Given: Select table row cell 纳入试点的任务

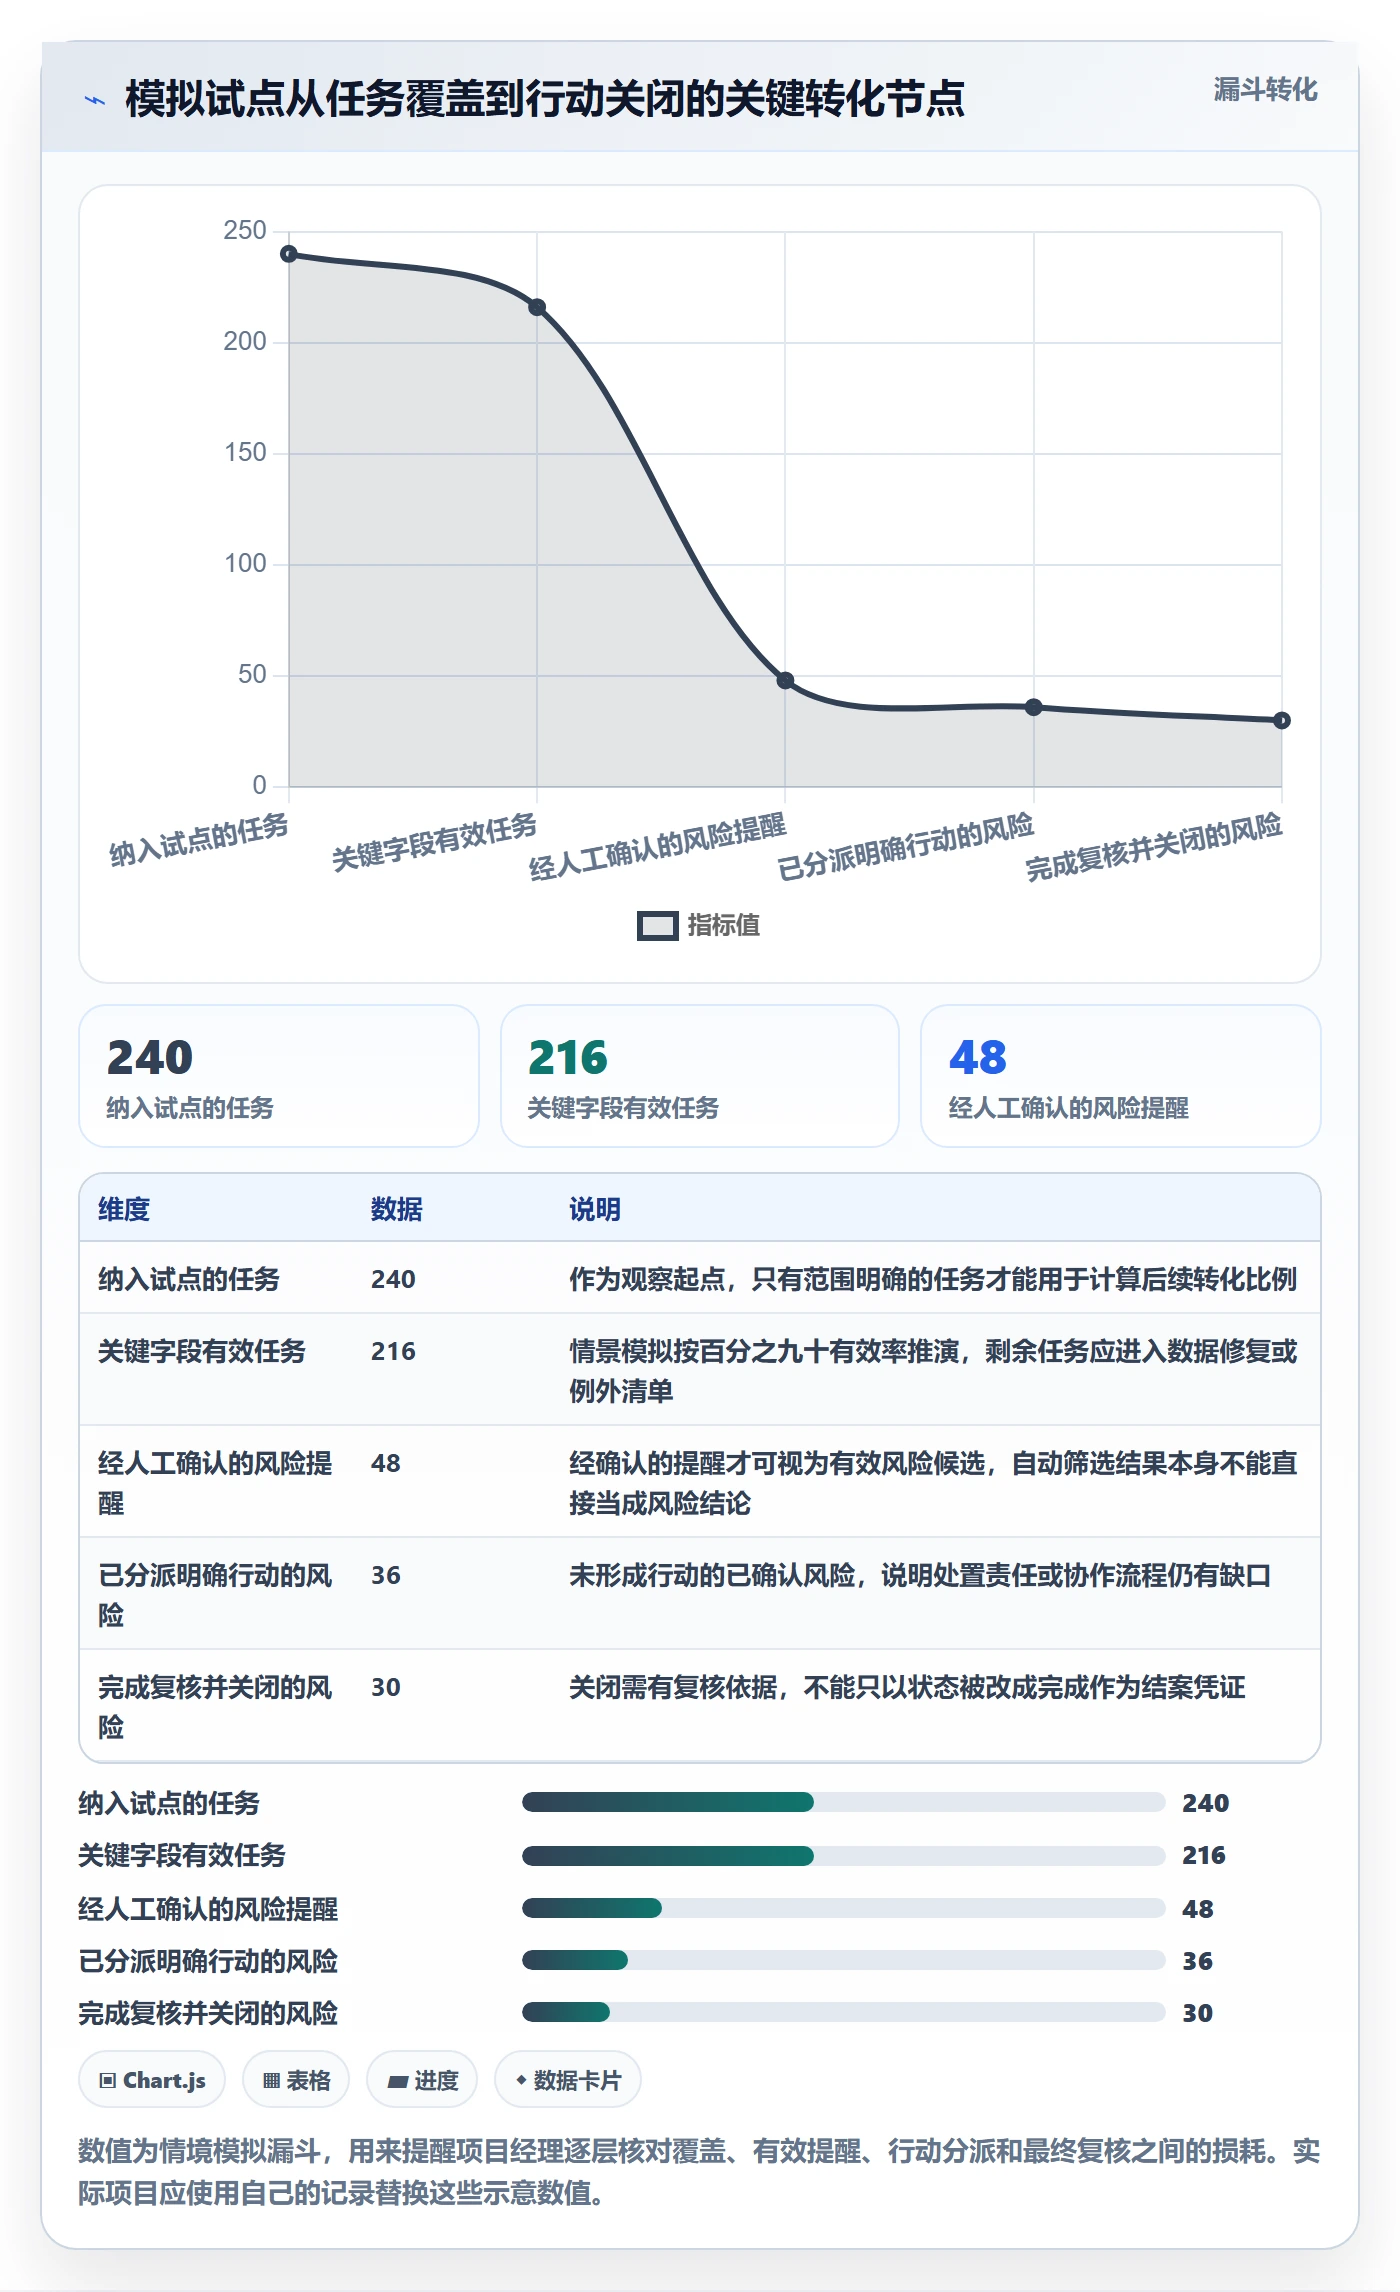Looking at the screenshot, I should pyautogui.click(x=189, y=1279).
